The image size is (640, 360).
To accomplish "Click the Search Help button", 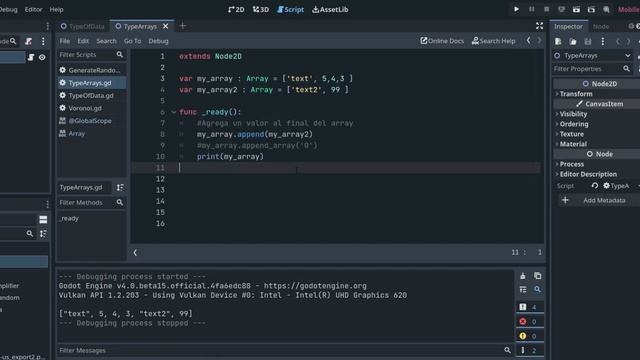I will (x=493, y=41).
